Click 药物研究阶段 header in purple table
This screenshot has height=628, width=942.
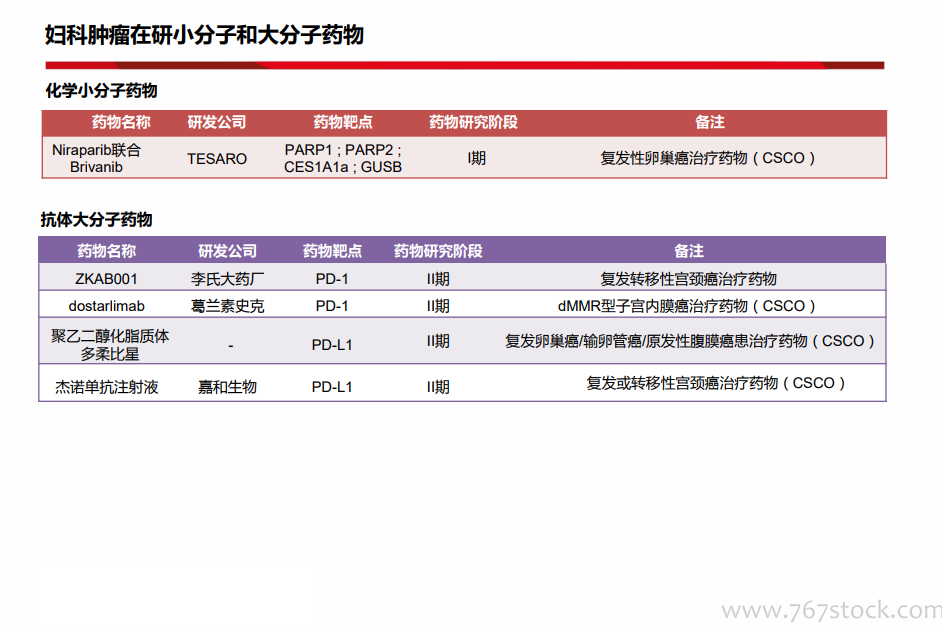pyautogui.click(x=438, y=251)
